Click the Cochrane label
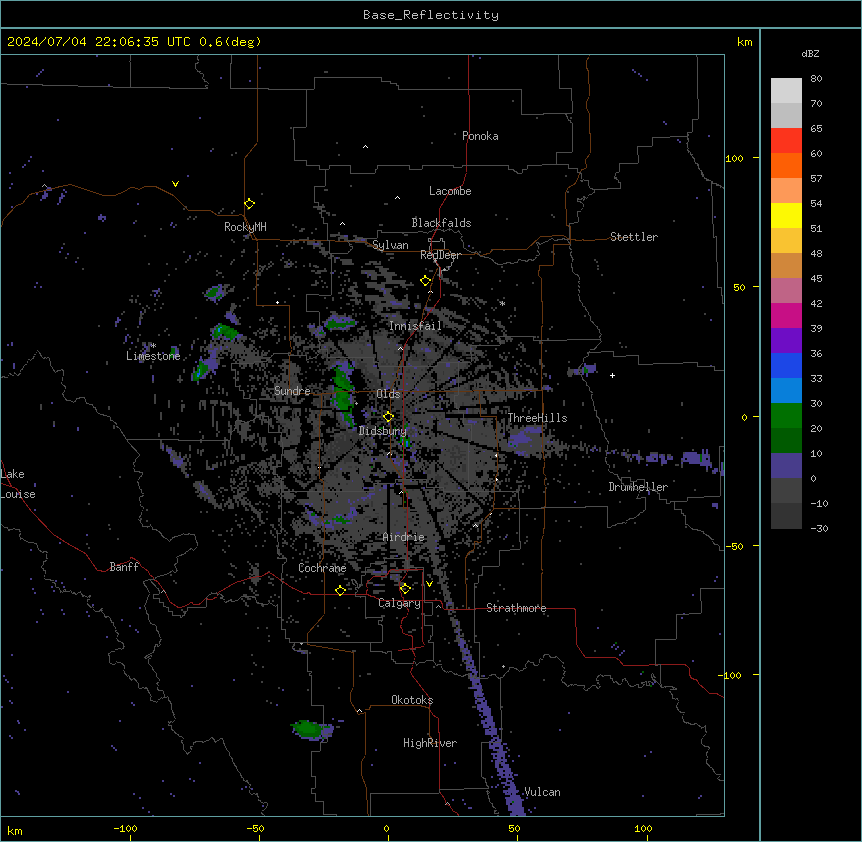 point(322,568)
